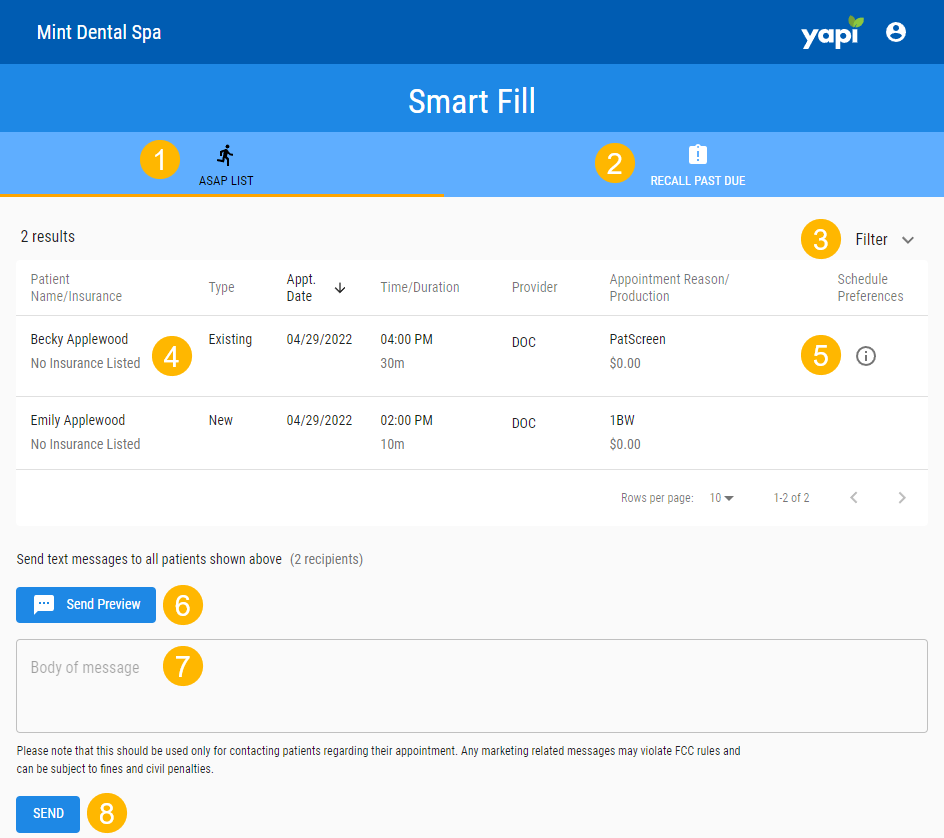944x838 pixels.
Task: Sort by Patient Name/Insurance column header
Action: (76, 288)
